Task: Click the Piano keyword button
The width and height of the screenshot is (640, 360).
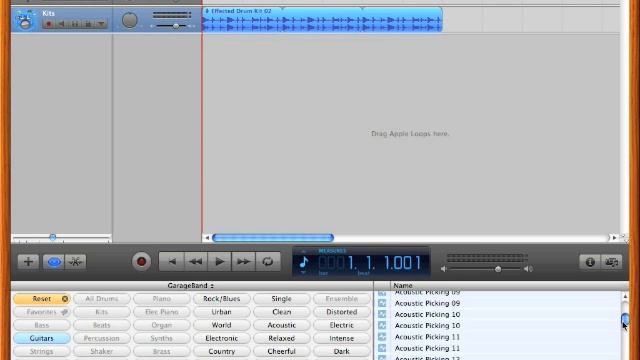Action: 162,299
